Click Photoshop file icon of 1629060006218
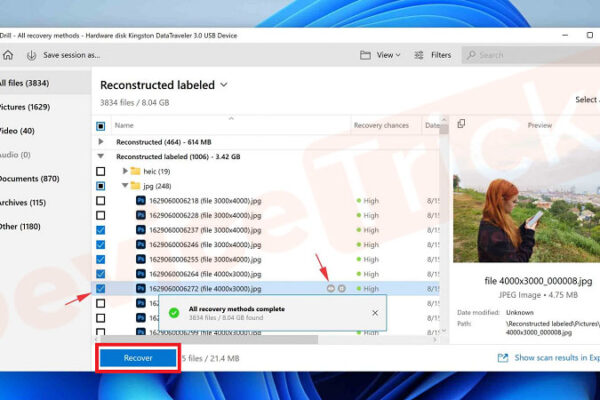600x400 pixels. (x=141, y=200)
